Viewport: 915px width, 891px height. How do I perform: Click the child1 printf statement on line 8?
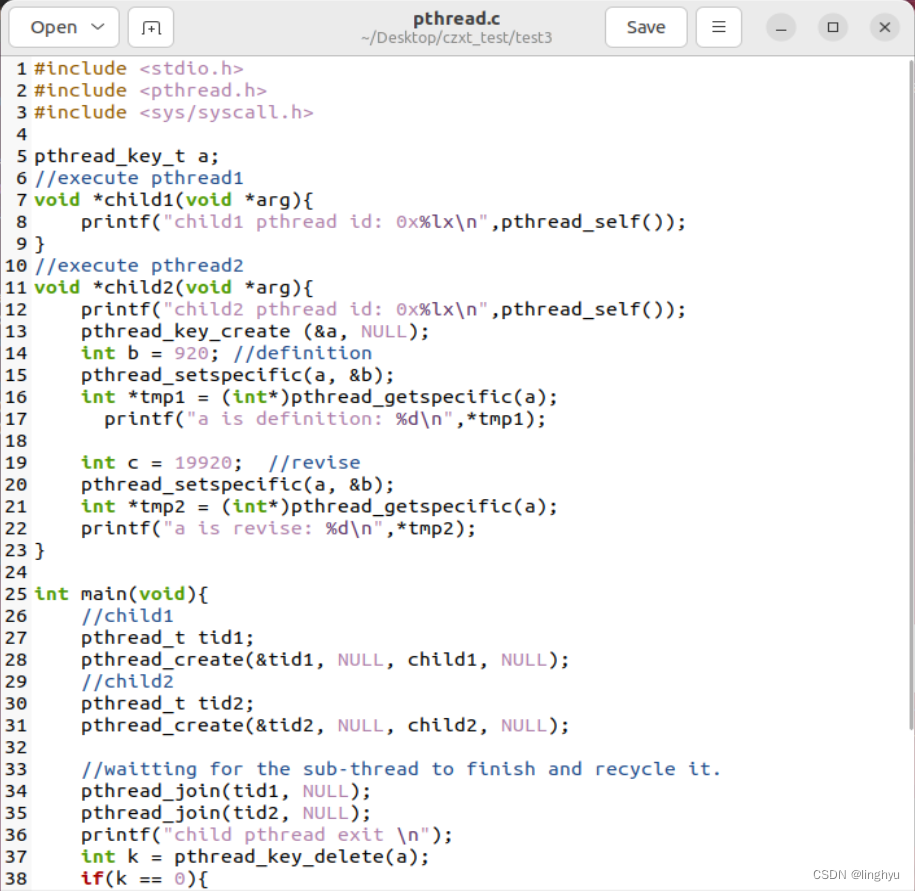[383, 222]
